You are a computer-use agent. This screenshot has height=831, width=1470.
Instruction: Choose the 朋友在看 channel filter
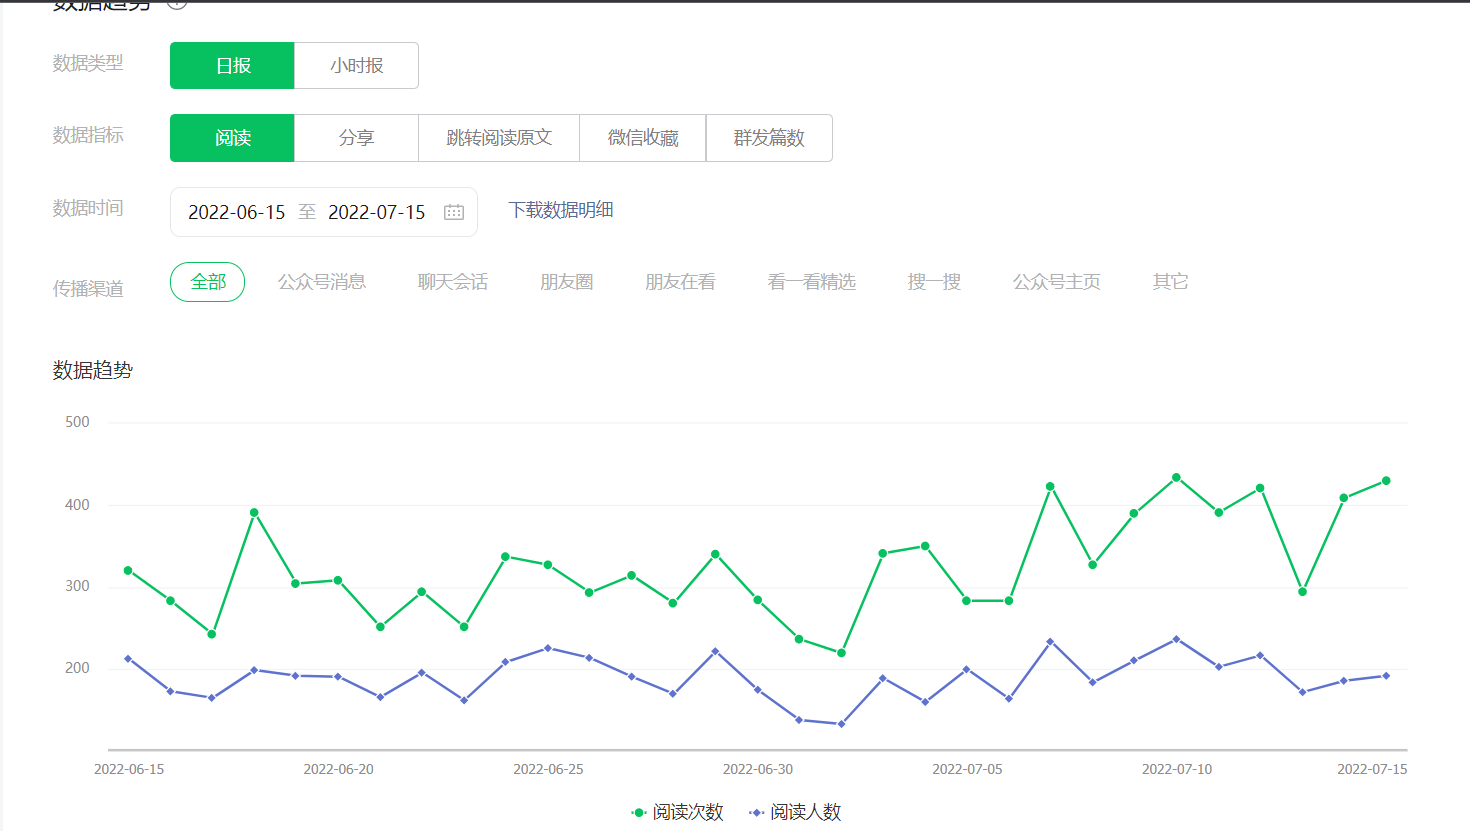(x=680, y=282)
